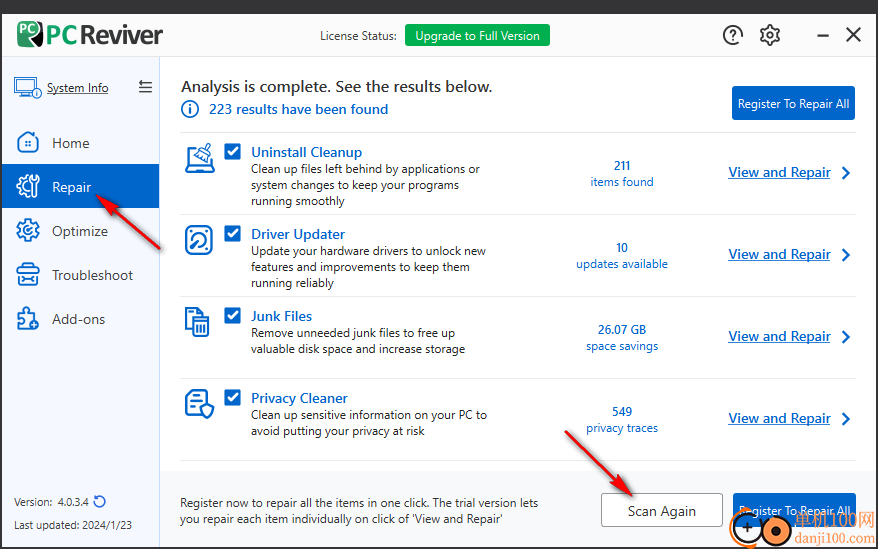Click 'Last updated: 2024/1/23' text
Screen dimensions: 878x549
coord(73,525)
